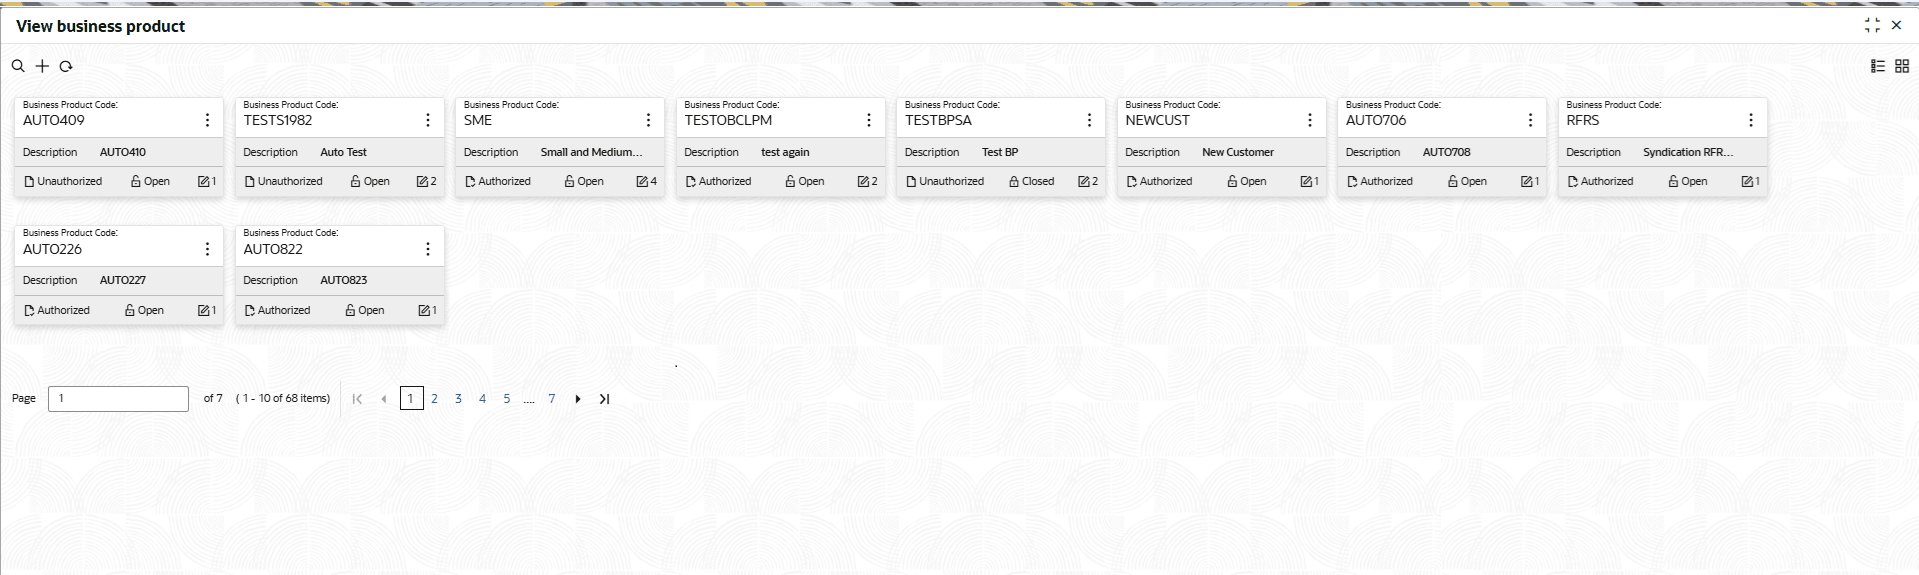Click the 'test again' description text
This screenshot has height=575, width=1919.
785,153
